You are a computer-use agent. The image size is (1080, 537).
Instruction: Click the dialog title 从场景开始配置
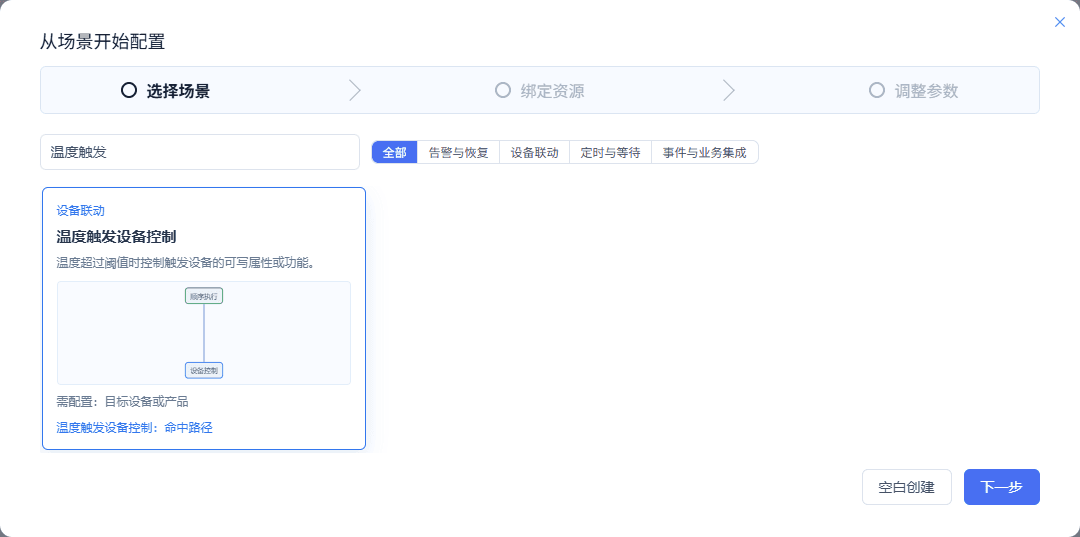[103, 42]
